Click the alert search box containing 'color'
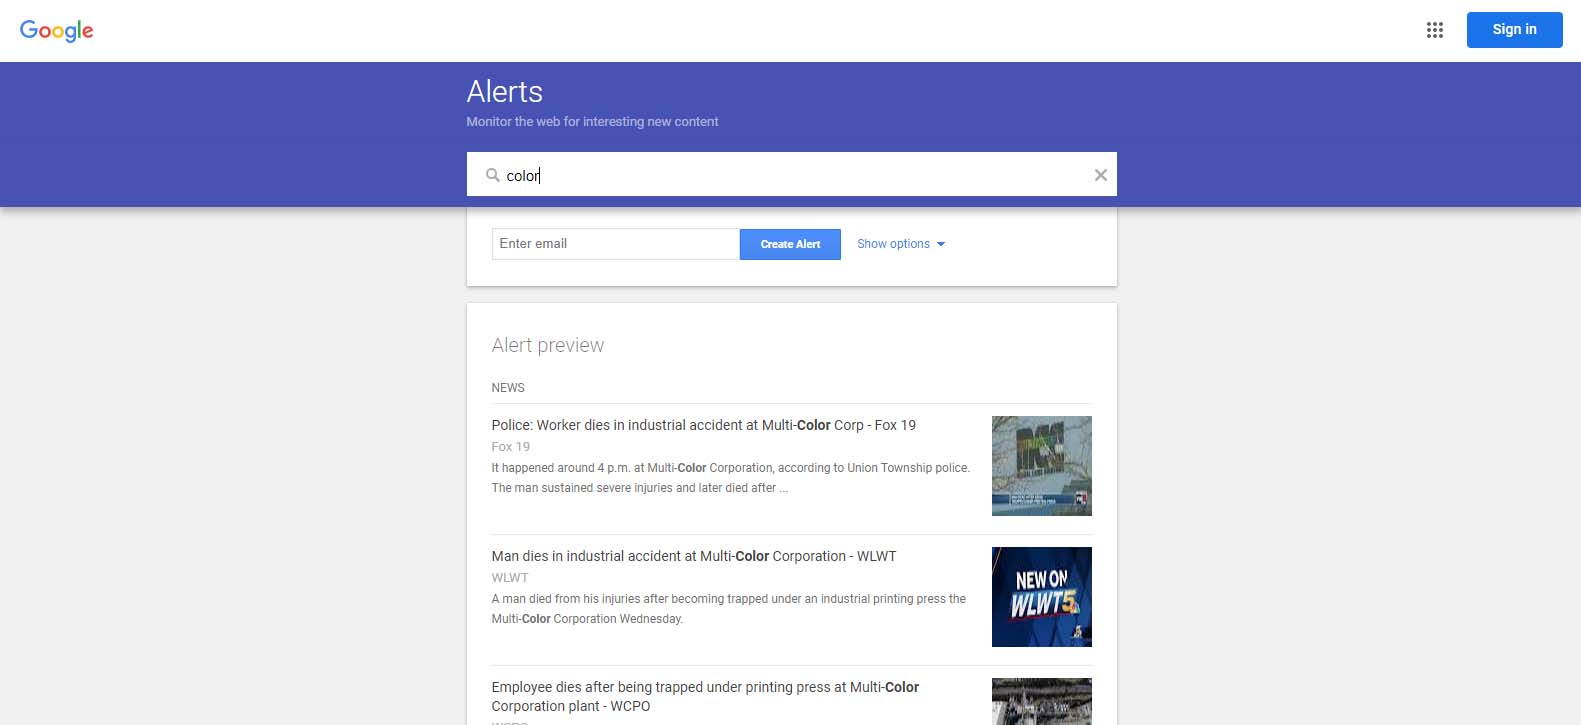This screenshot has height=725, width=1581. pos(792,175)
